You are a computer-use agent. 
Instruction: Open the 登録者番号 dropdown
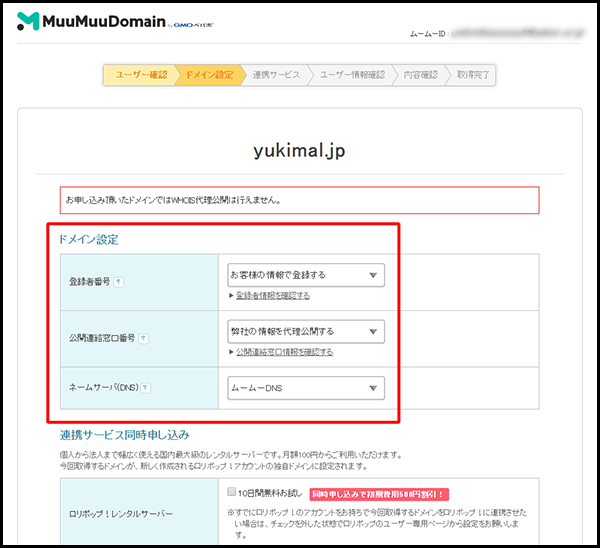click(x=305, y=275)
